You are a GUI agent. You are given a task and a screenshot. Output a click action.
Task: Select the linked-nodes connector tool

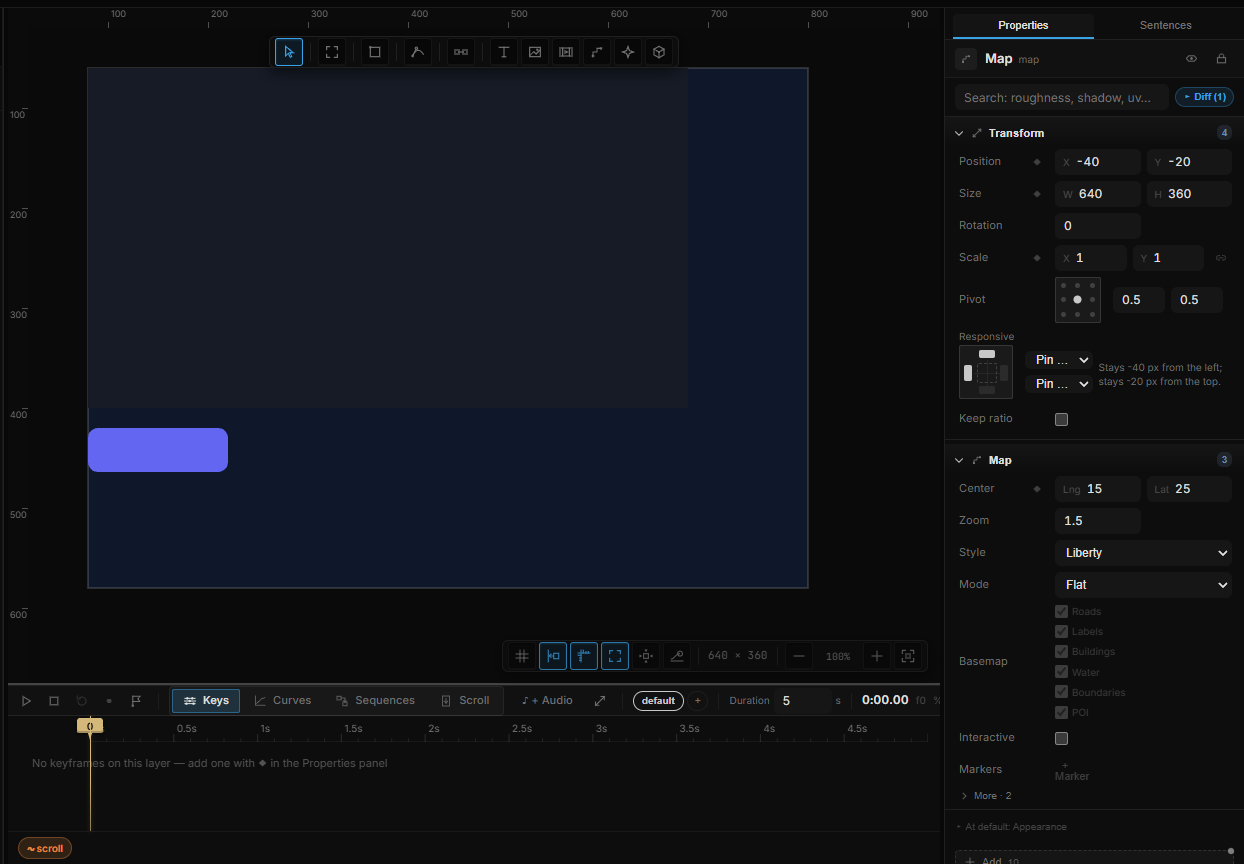pyautogui.click(x=461, y=52)
